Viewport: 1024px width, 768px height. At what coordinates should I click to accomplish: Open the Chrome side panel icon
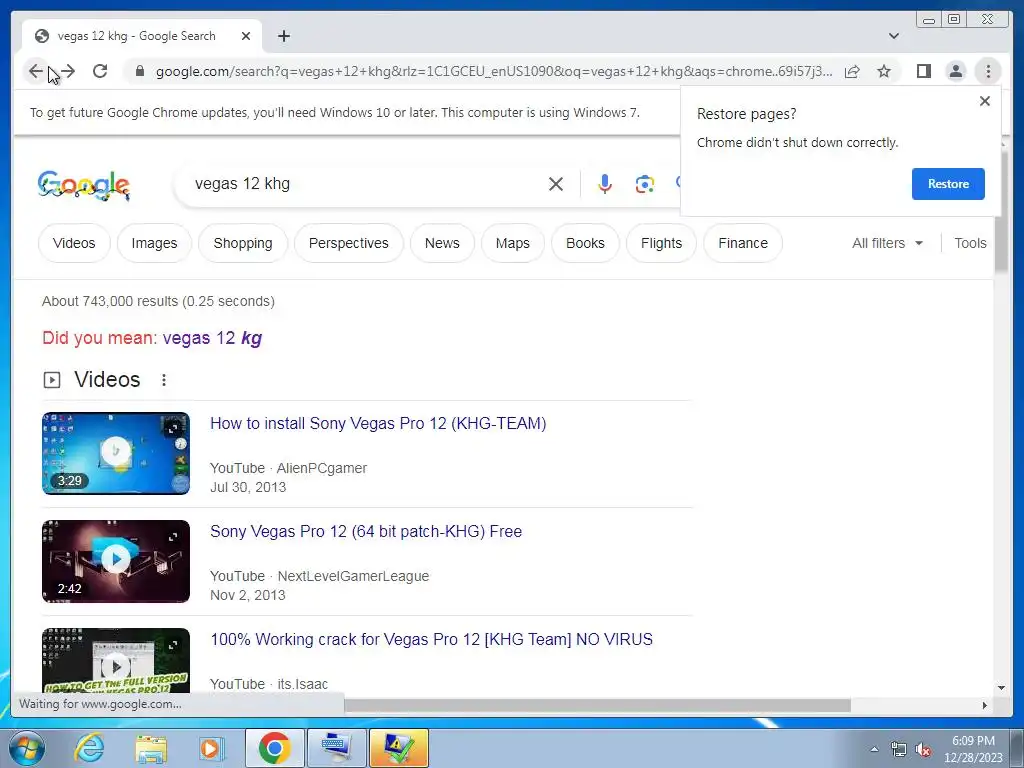click(x=923, y=71)
